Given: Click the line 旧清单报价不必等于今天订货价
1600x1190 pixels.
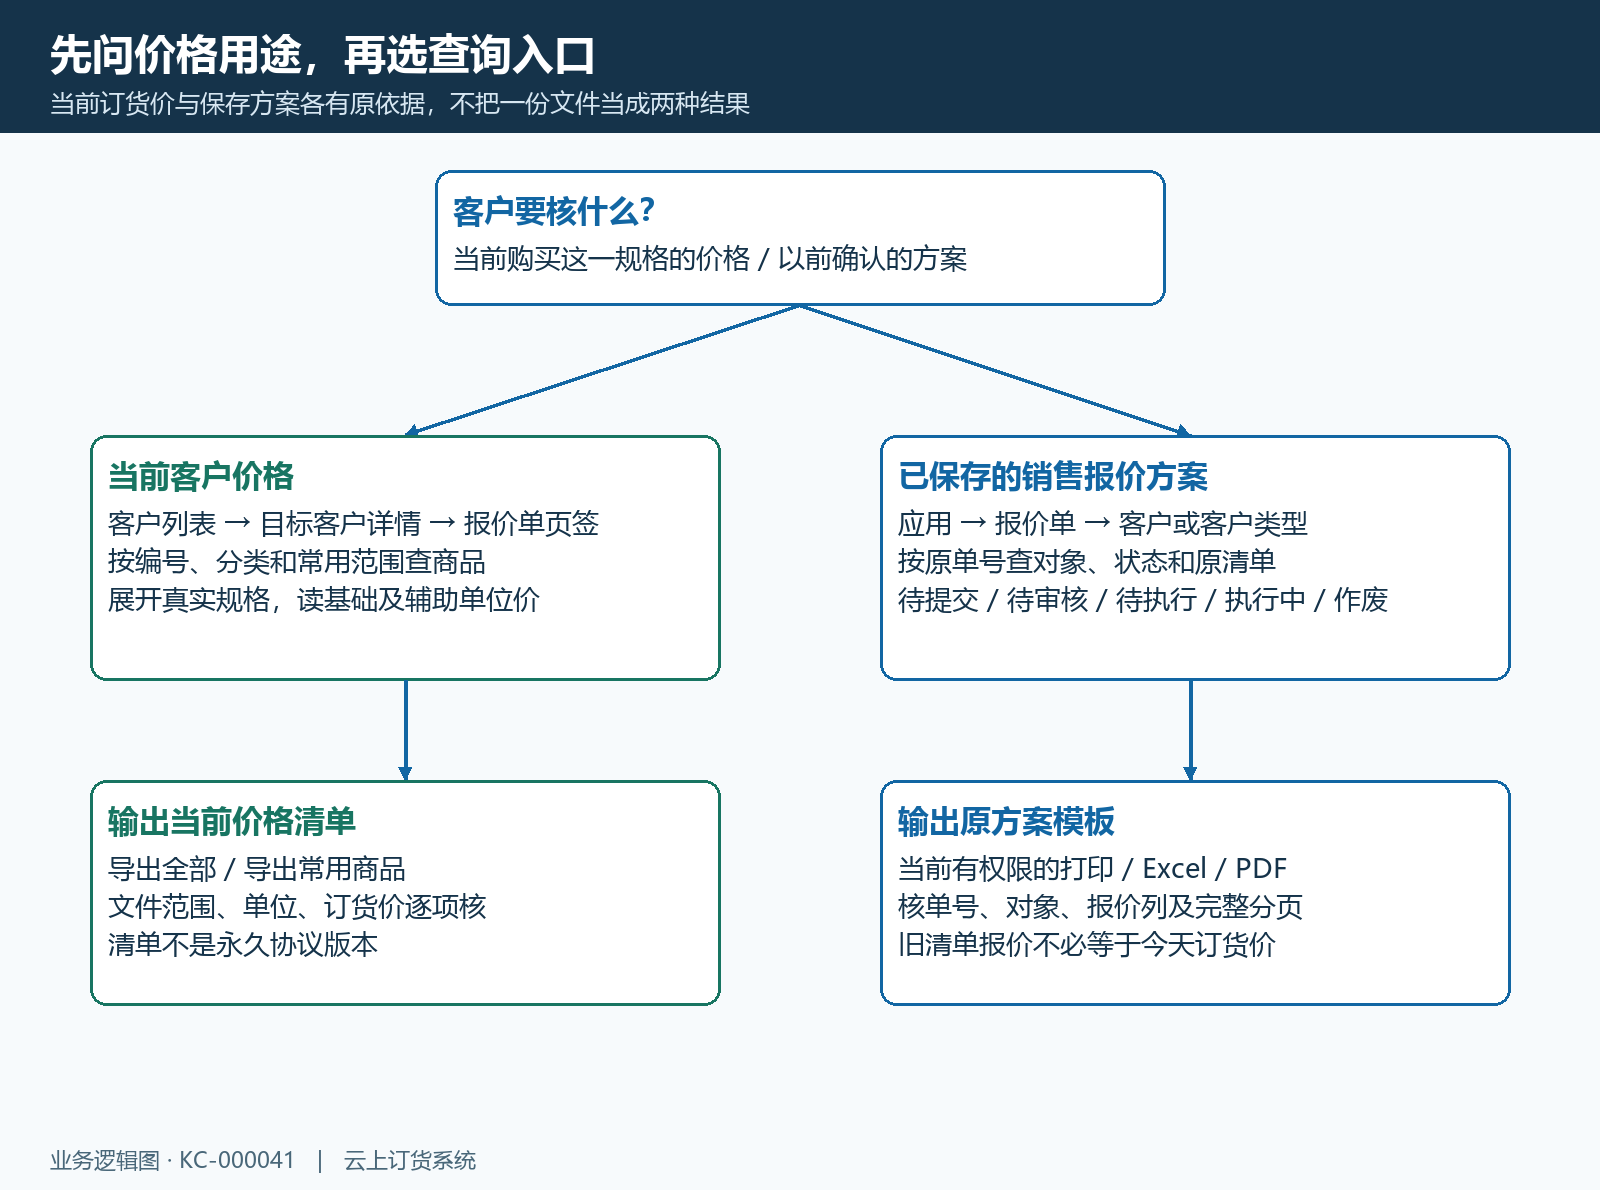Looking at the screenshot, I should (x=1087, y=945).
